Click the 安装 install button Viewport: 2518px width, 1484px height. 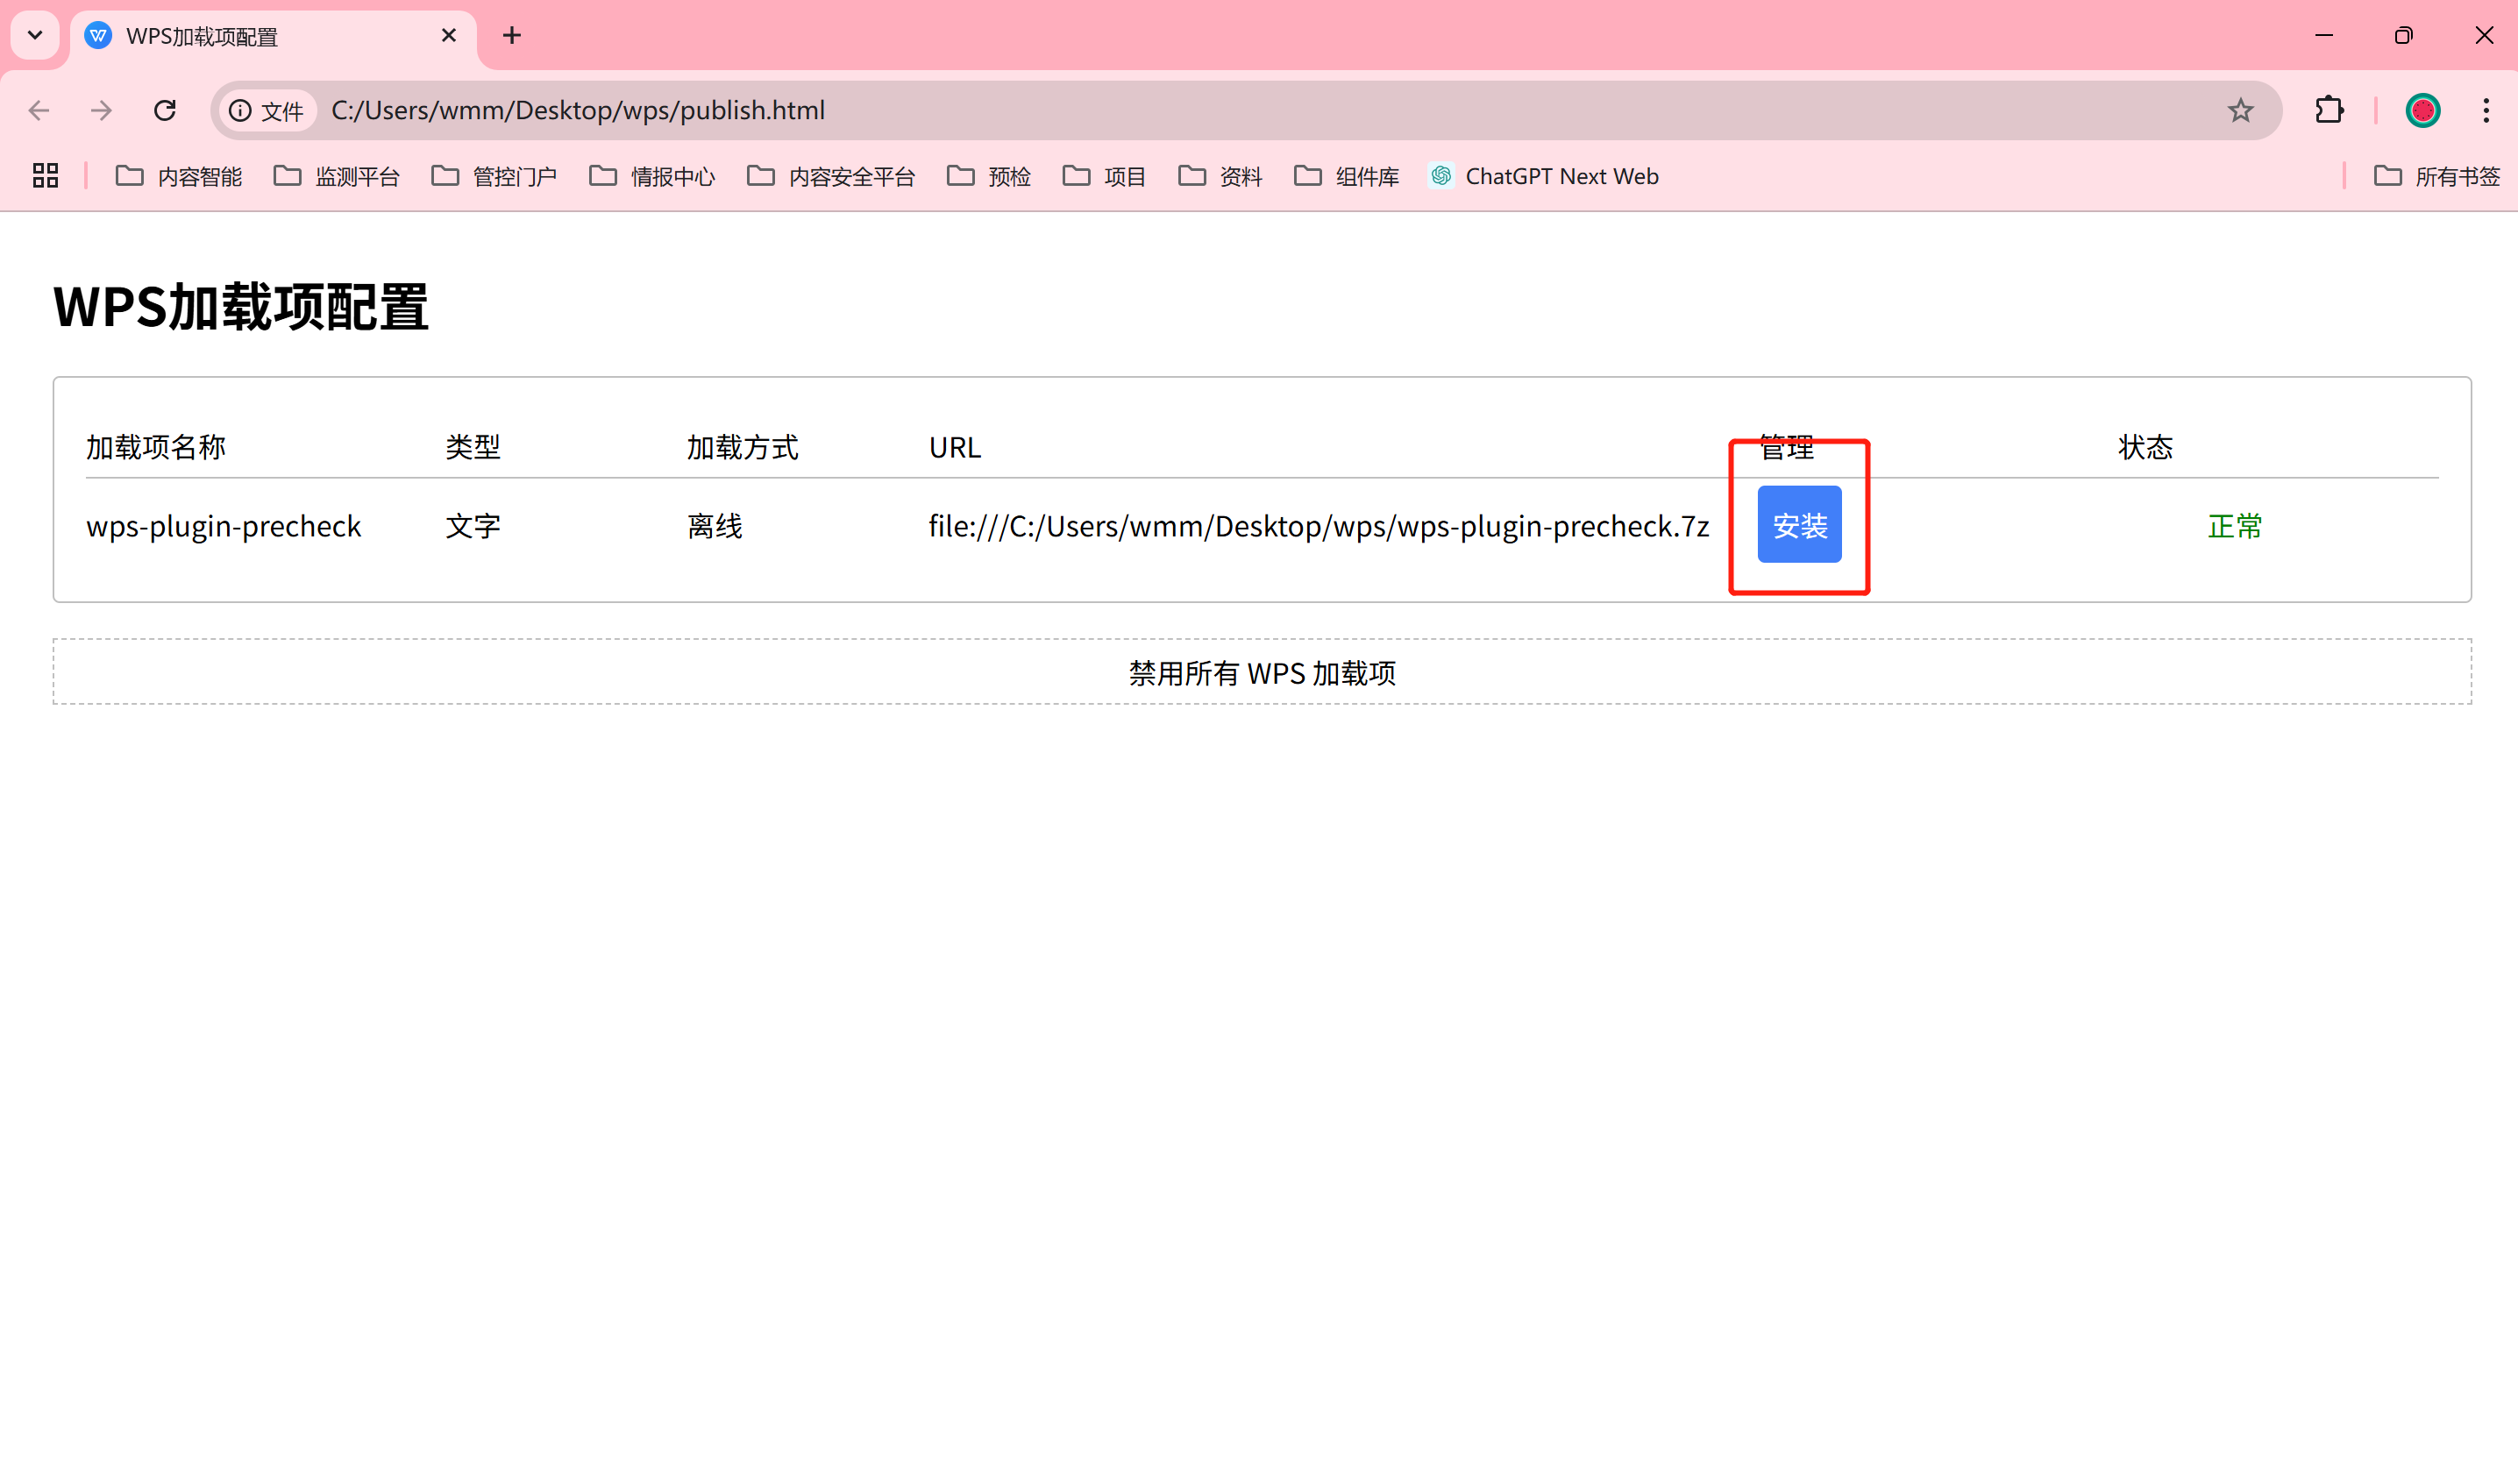[1798, 524]
